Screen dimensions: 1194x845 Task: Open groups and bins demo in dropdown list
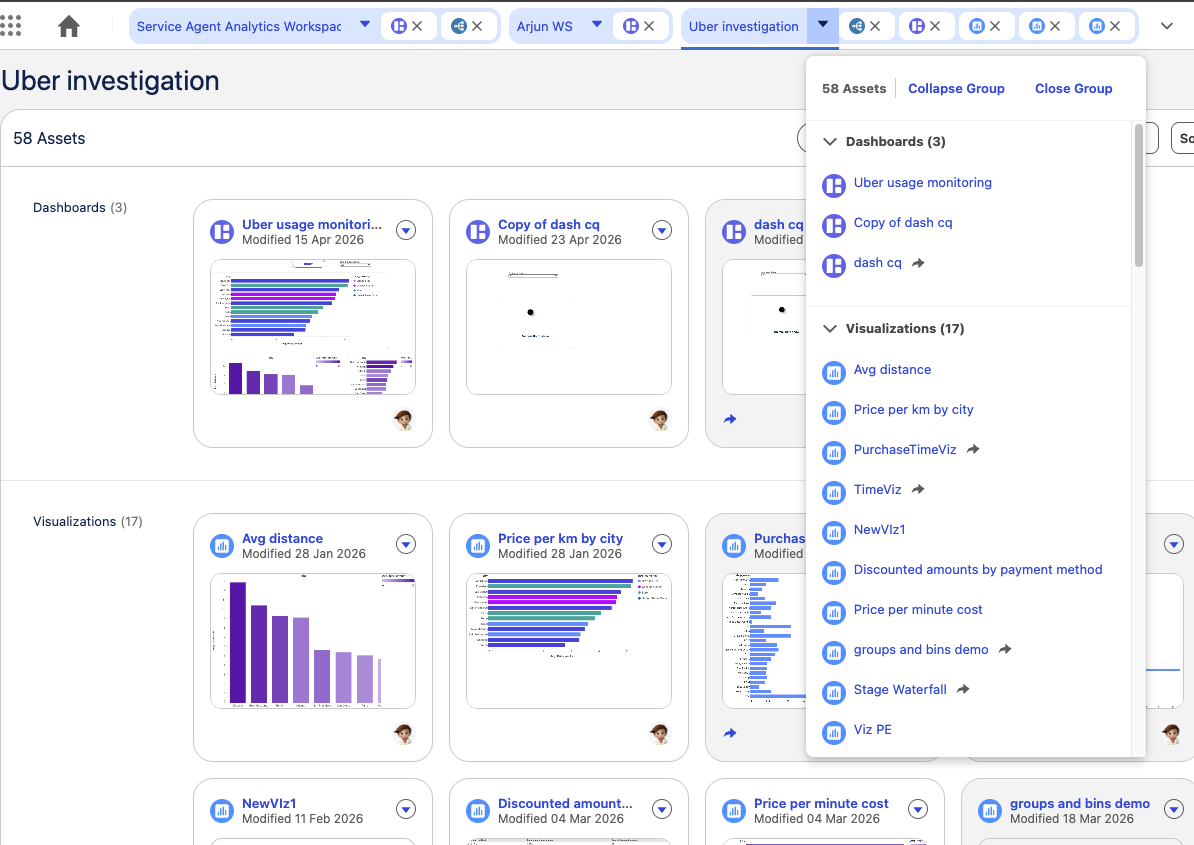[x=921, y=649]
